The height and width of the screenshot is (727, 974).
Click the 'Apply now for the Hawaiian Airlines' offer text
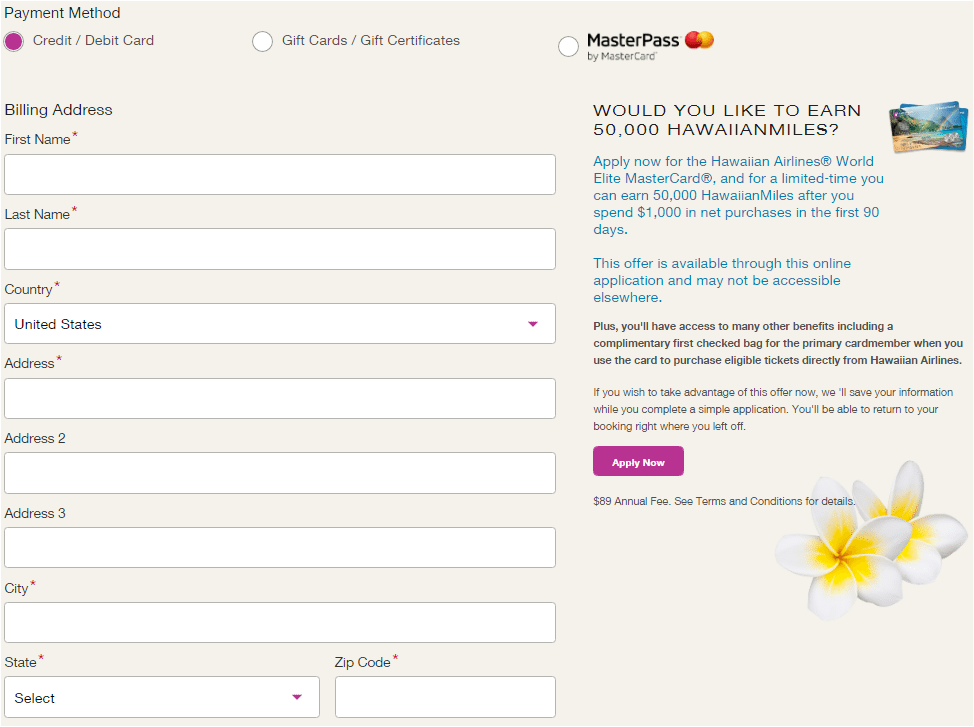[x=738, y=195]
